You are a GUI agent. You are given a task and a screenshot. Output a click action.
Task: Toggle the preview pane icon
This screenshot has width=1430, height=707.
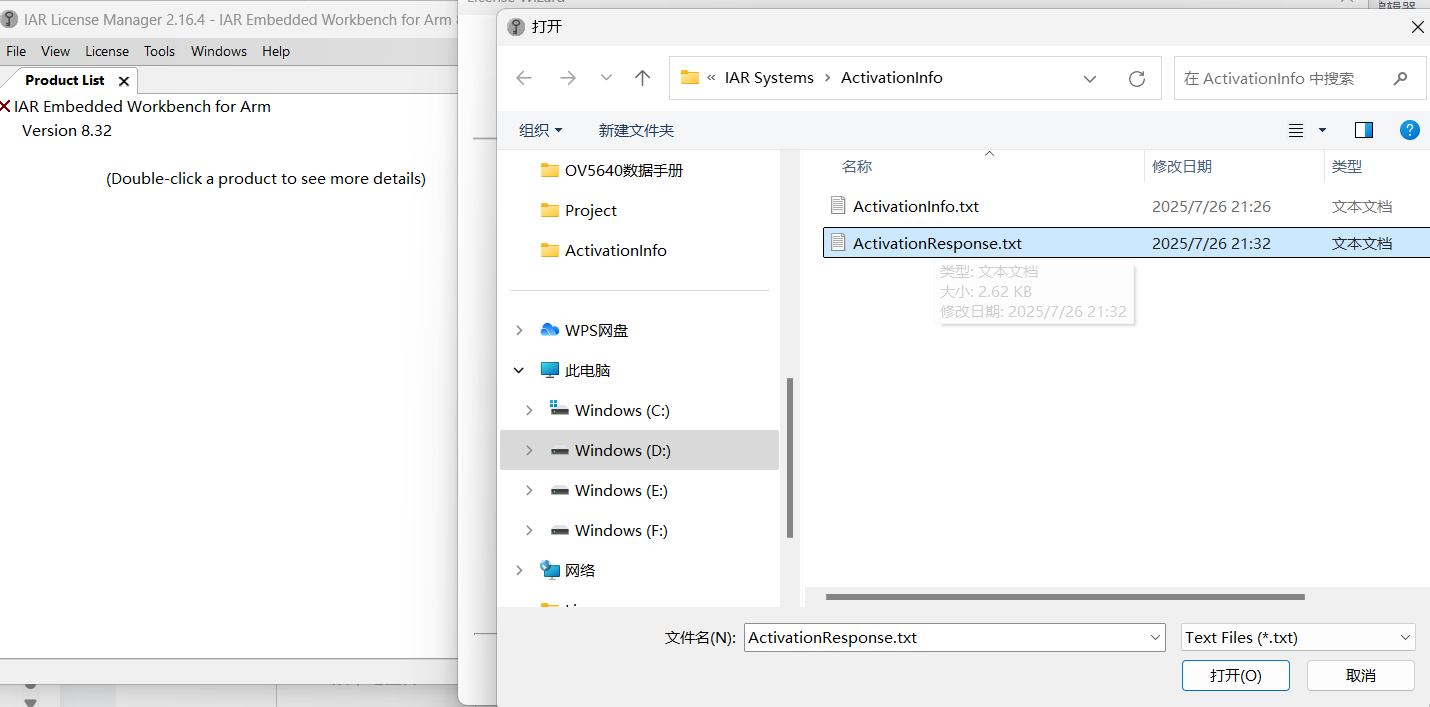coord(1364,130)
